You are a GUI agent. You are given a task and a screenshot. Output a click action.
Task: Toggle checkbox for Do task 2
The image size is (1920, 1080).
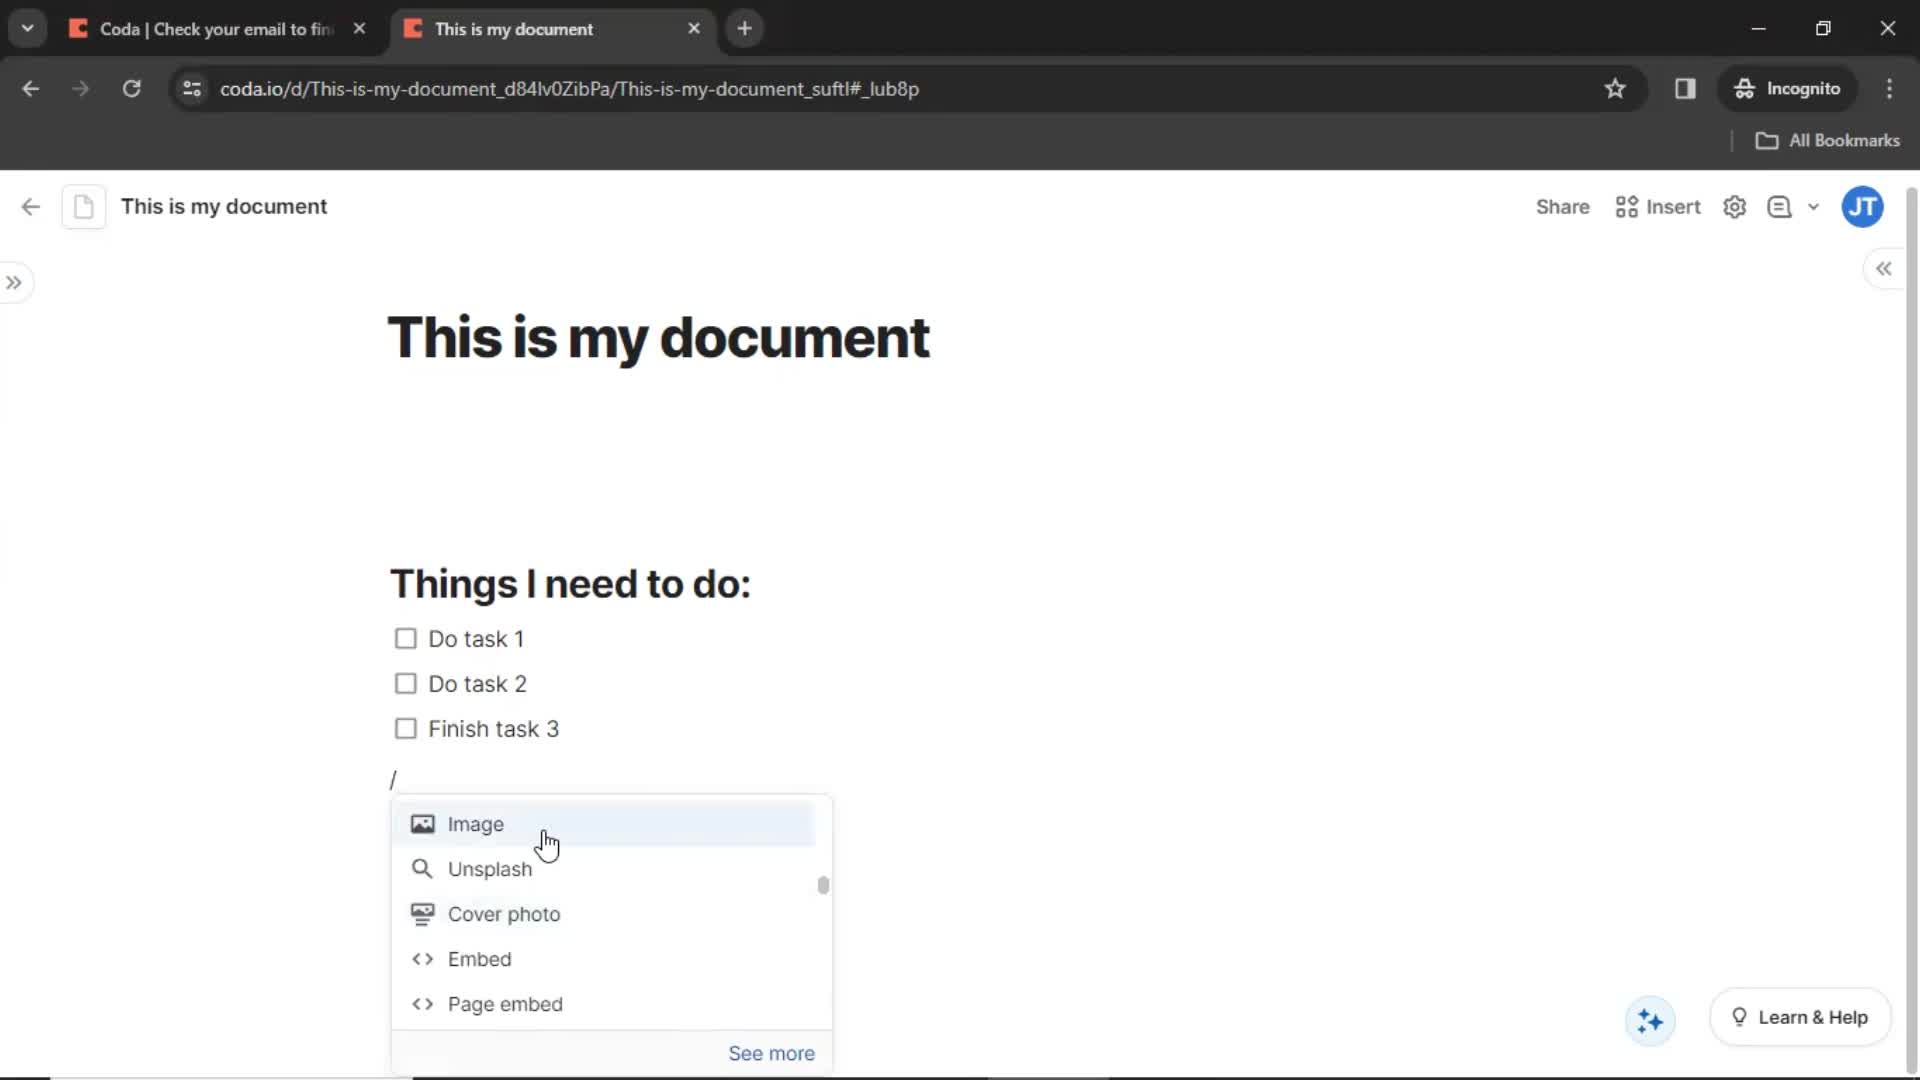pos(406,683)
